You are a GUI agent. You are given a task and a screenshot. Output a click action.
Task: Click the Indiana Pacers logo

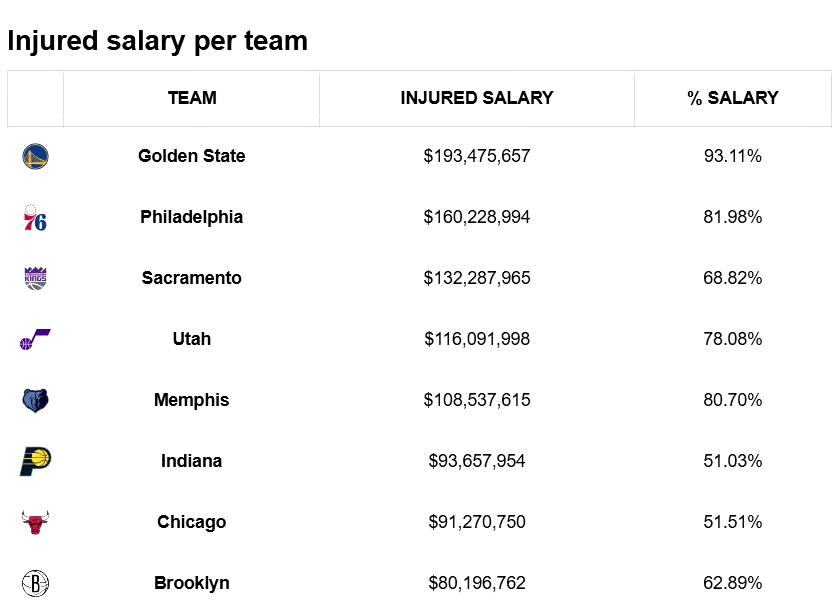tap(35, 461)
